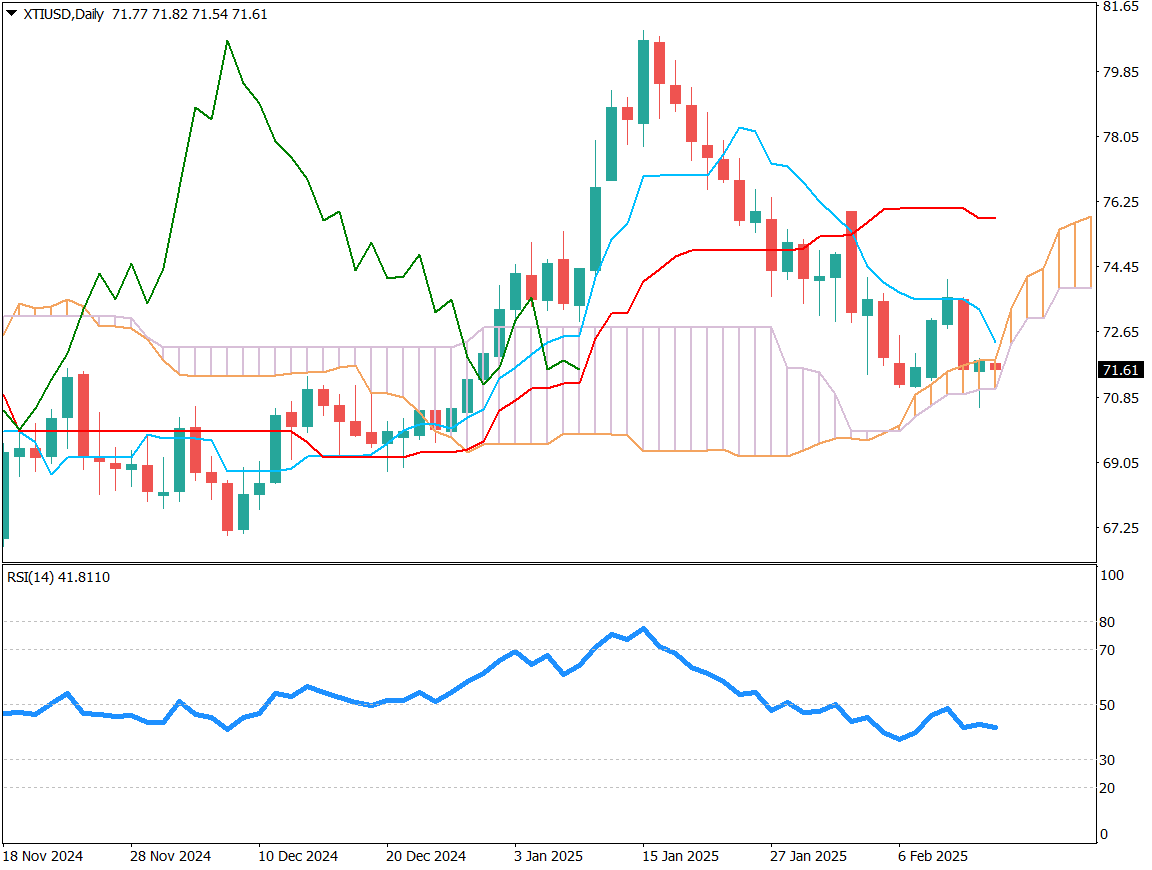Click the current price tag 71.61

coord(1120,370)
